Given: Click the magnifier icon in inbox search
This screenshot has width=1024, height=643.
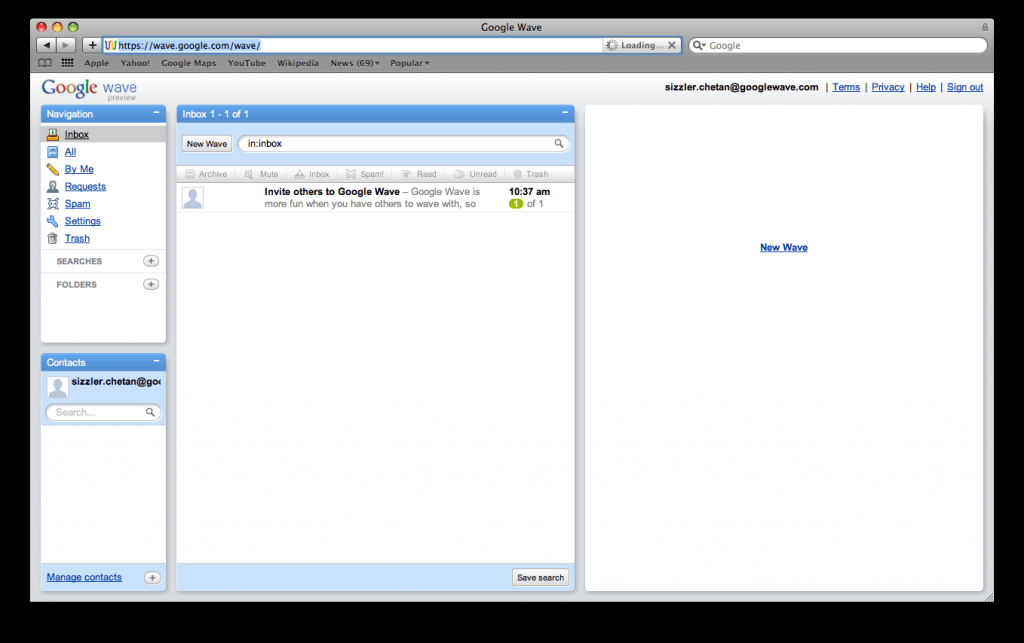Looking at the screenshot, I should 559,144.
